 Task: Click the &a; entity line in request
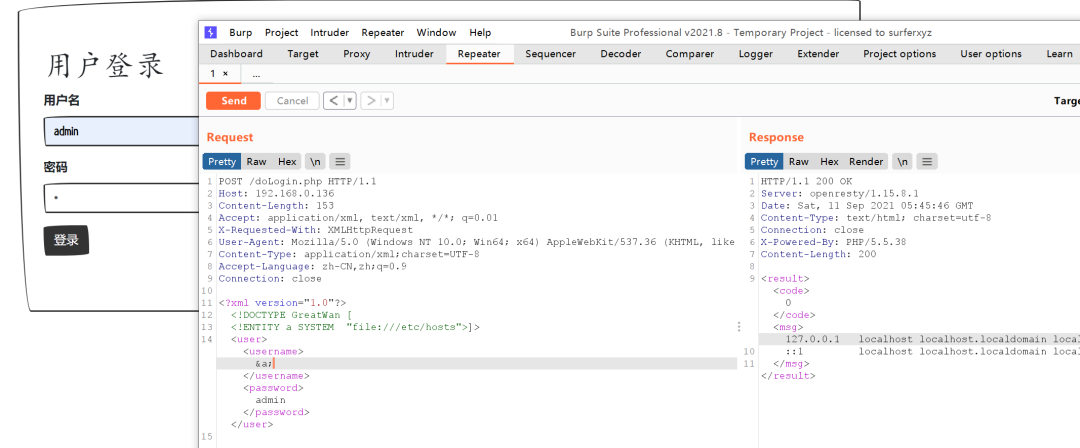(x=477, y=363)
